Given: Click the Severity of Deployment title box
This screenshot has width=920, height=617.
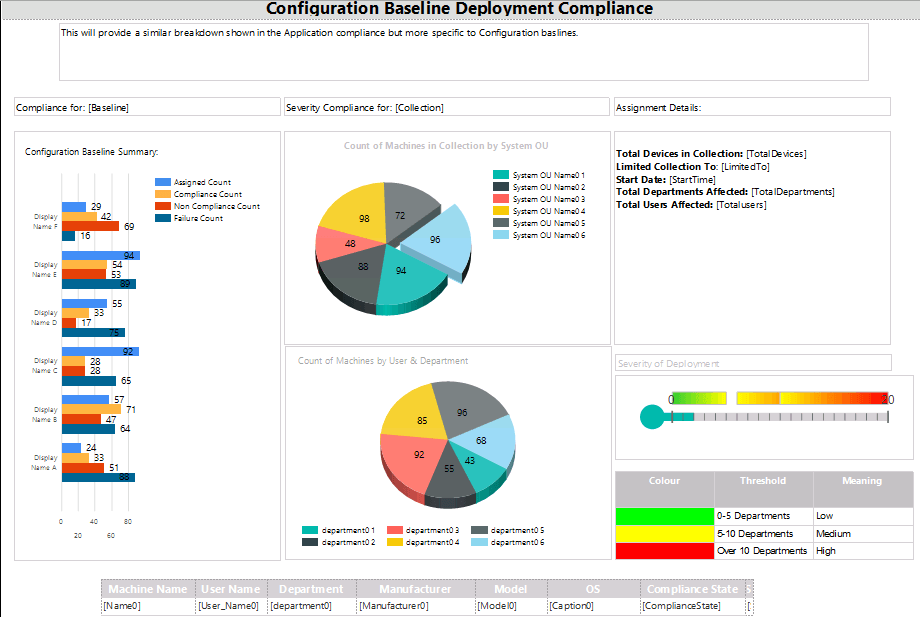Looking at the screenshot, I should pyautogui.click(x=753, y=363).
